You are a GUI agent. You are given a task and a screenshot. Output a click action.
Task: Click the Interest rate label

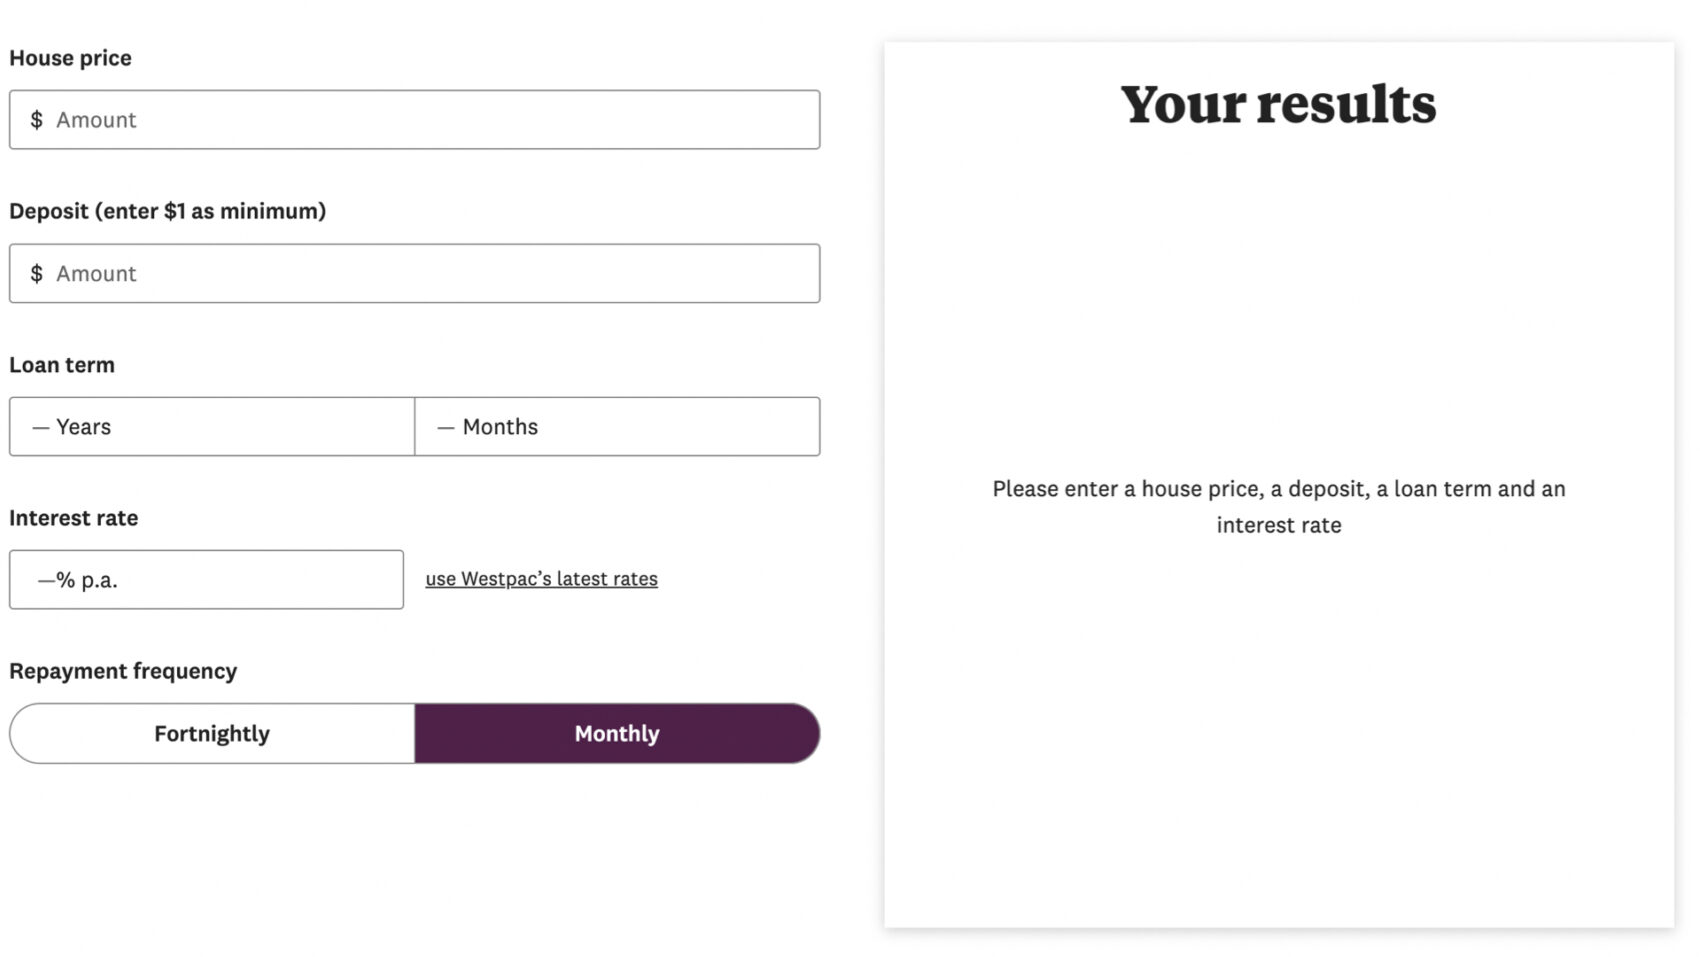tap(74, 518)
